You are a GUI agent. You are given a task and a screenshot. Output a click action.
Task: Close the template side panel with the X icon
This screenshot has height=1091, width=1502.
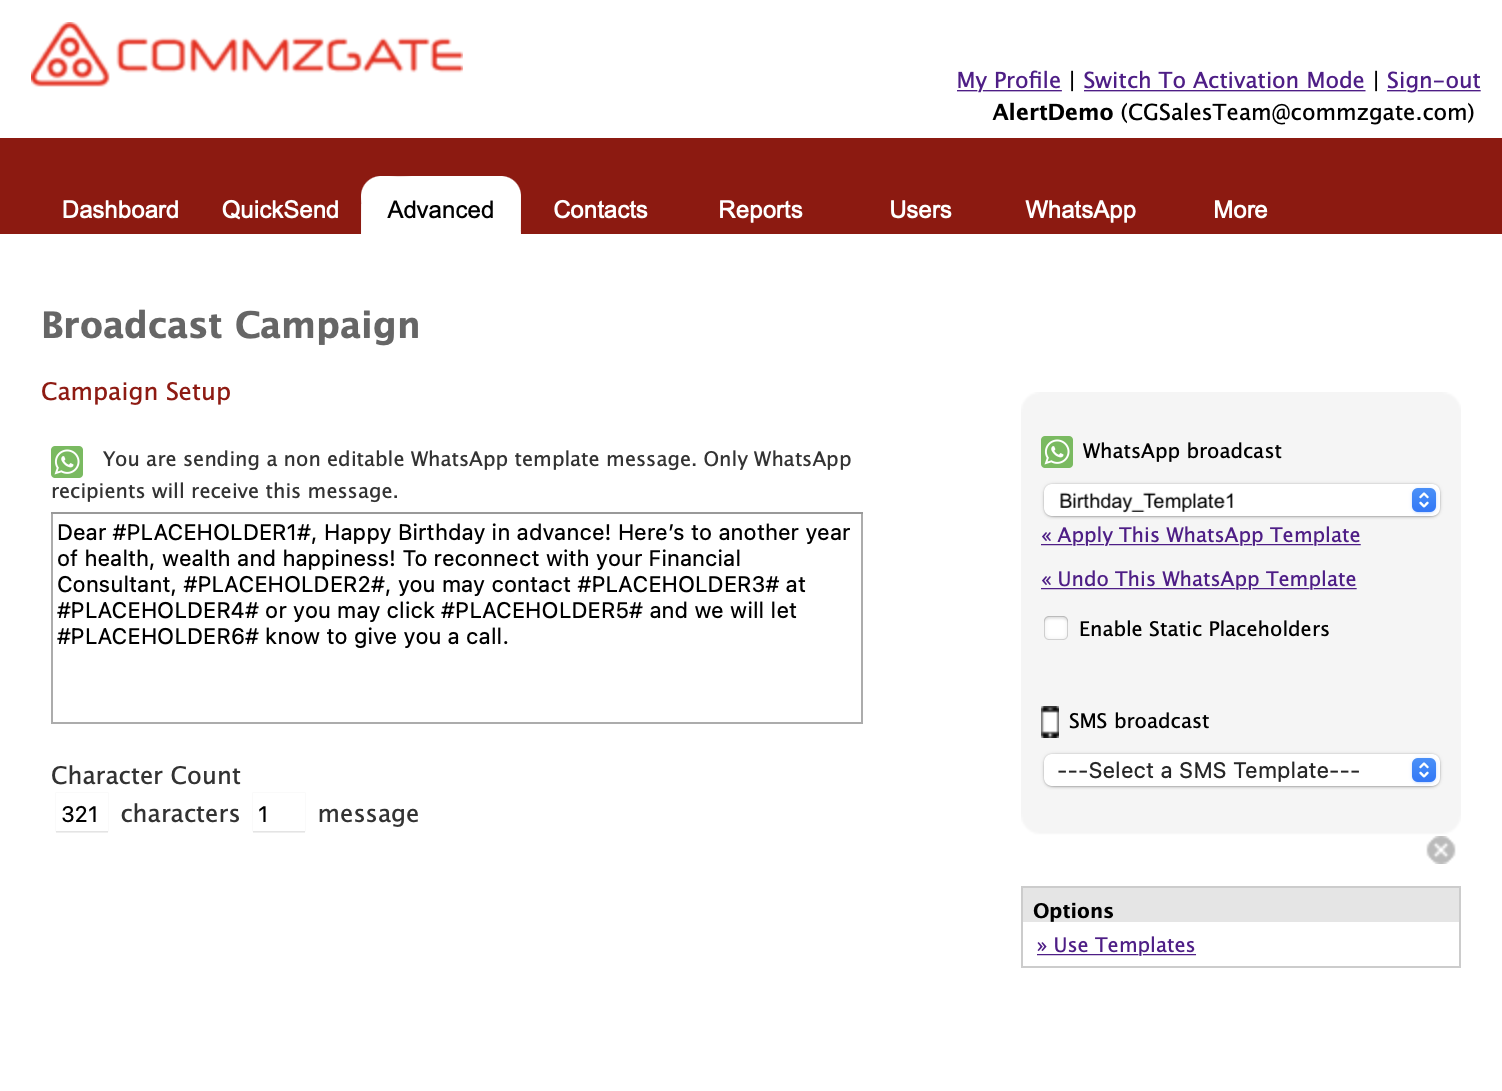pyautogui.click(x=1441, y=850)
